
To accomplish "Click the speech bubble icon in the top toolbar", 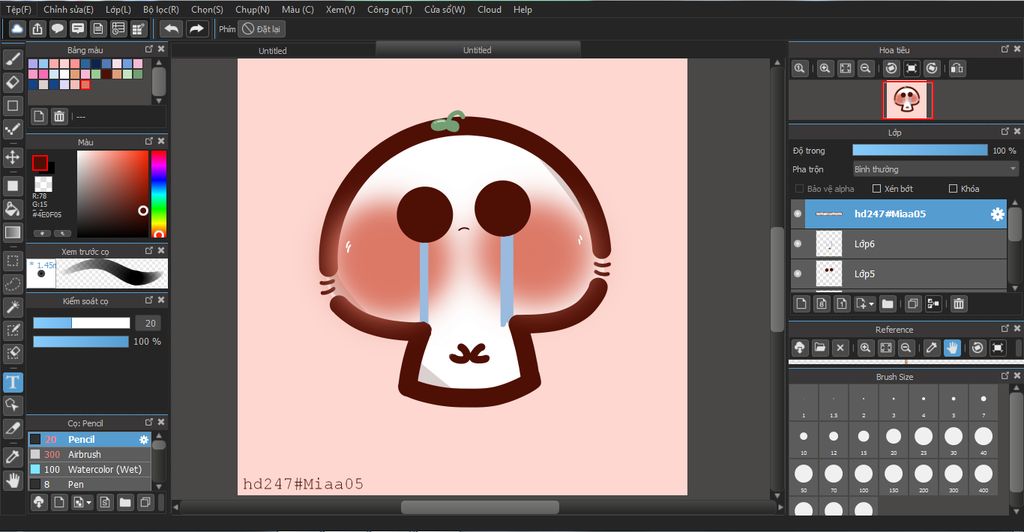I will click(57, 29).
